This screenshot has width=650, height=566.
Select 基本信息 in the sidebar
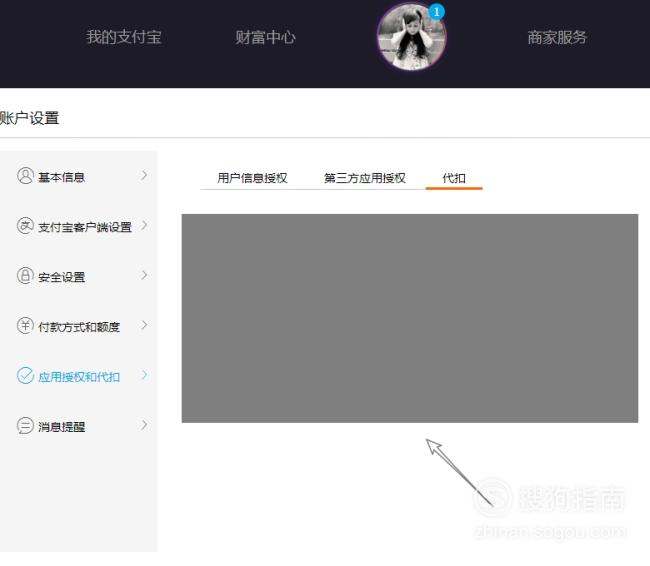click(x=61, y=177)
